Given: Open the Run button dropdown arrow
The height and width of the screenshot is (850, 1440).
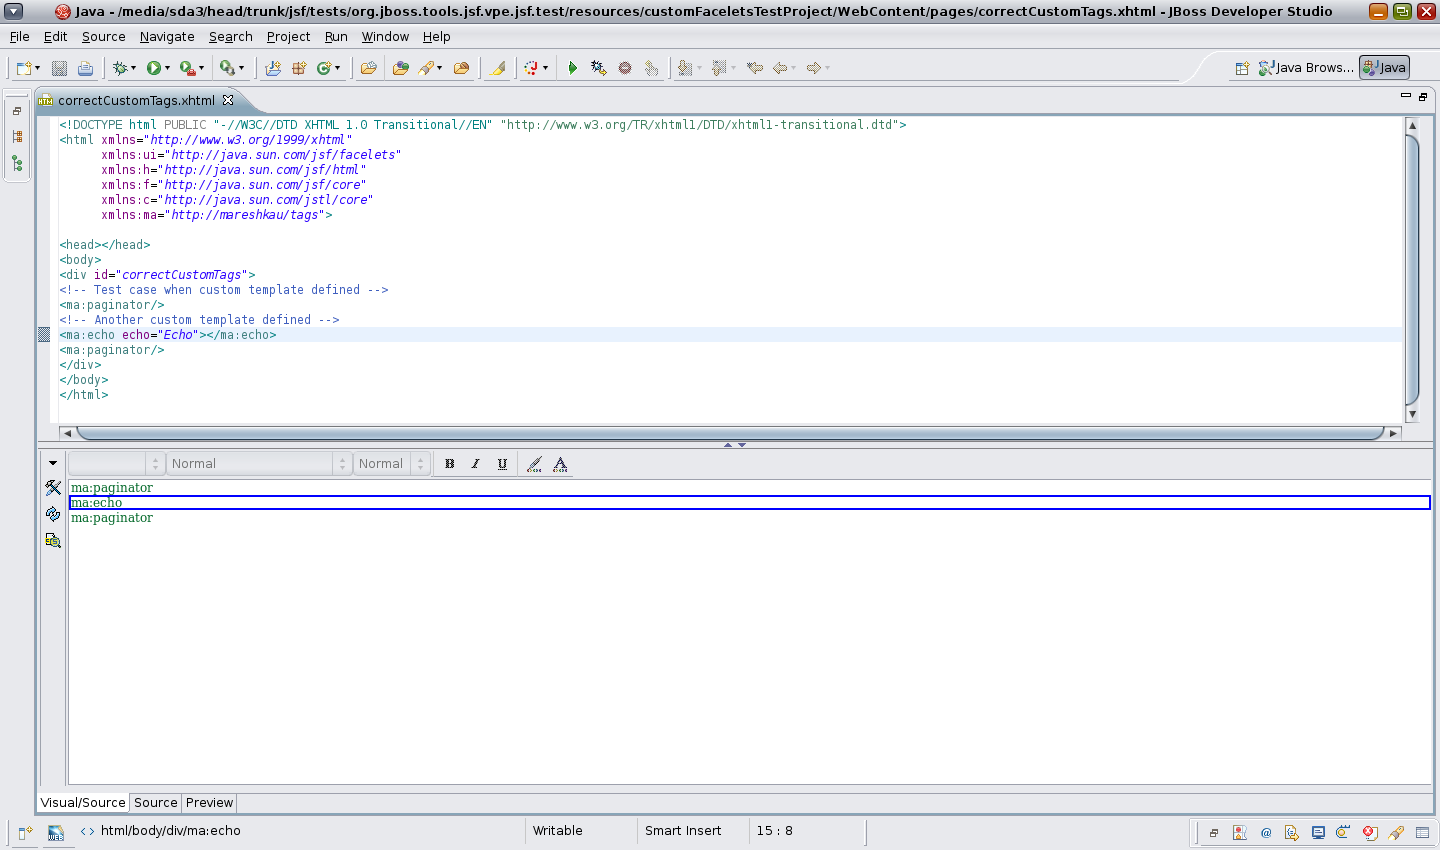Looking at the screenshot, I should coord(167,68).
